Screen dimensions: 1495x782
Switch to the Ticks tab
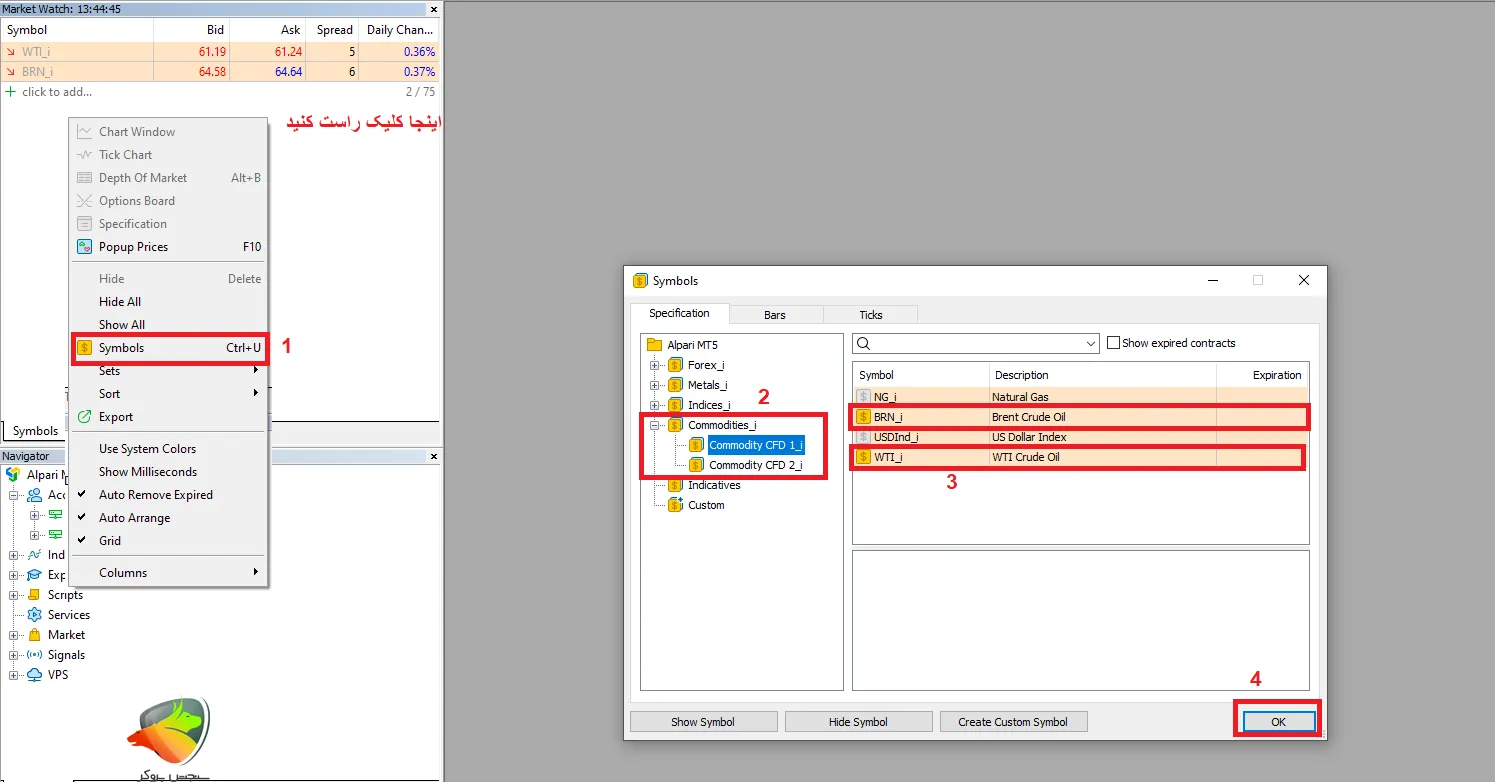pos(870,315)
